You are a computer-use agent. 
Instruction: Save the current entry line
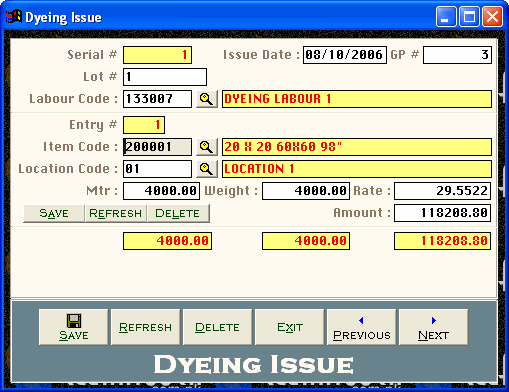(54, 213)
